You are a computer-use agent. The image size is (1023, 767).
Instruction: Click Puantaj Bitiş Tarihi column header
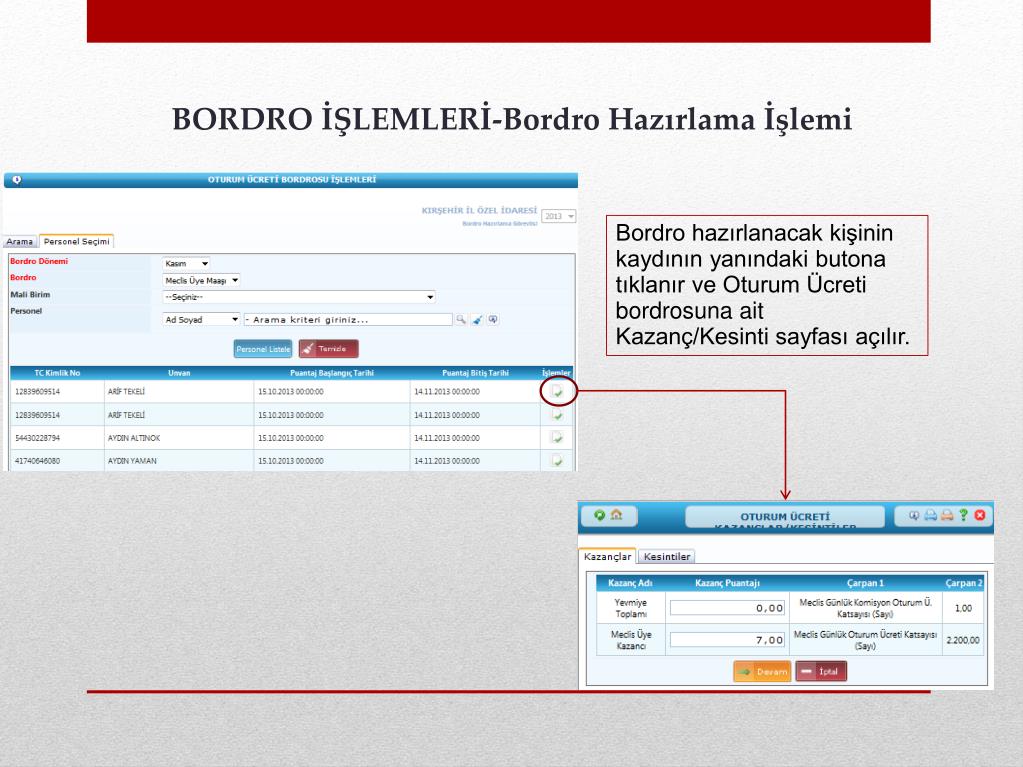pyautogui.click(x=475, y=373)
